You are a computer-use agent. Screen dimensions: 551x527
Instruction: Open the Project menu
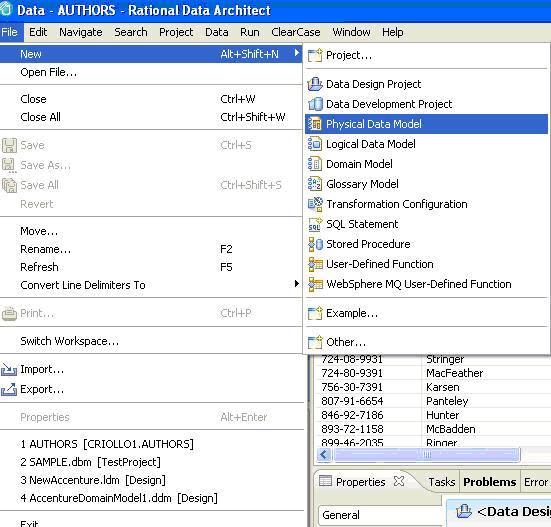click(x=176, y=32)
